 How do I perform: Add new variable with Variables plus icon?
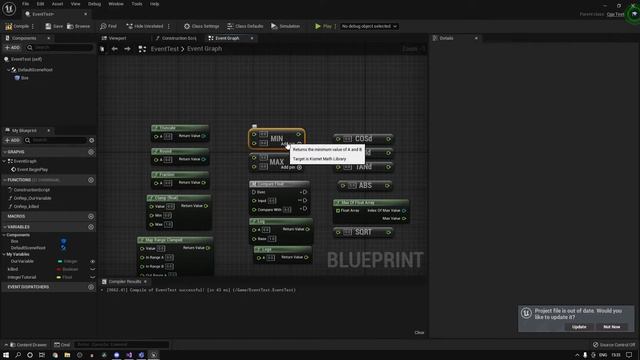click(x=91, y=227)
